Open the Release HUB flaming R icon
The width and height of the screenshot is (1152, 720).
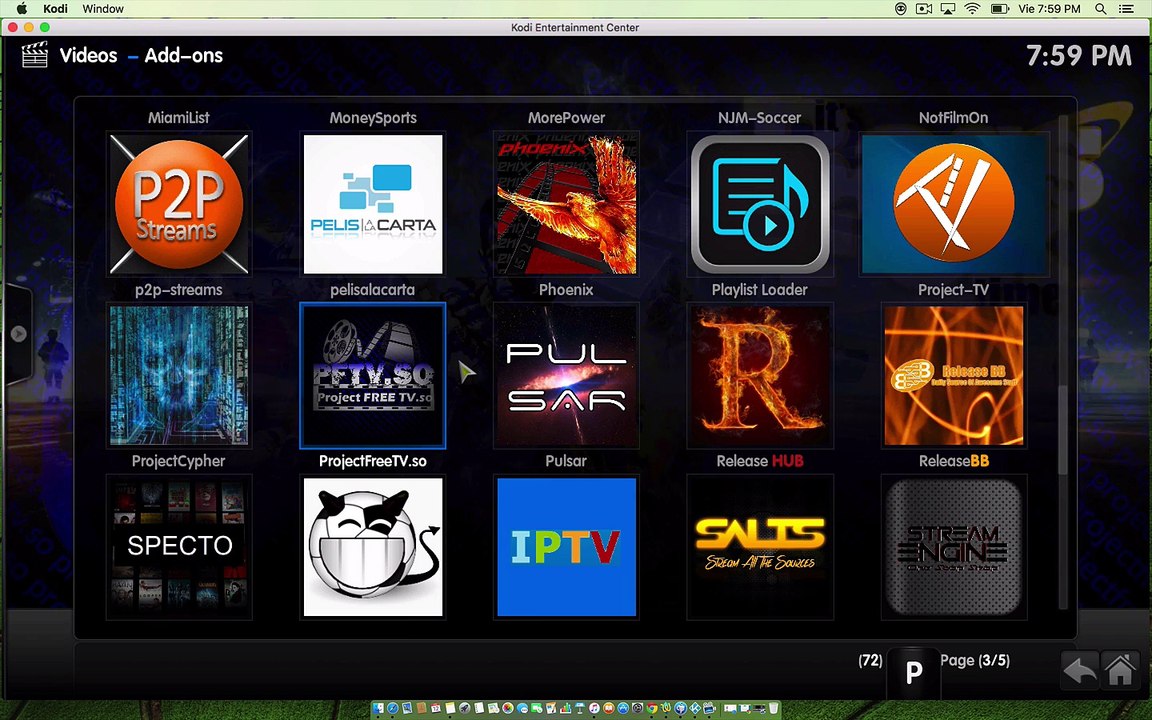[x=760, y=375]
